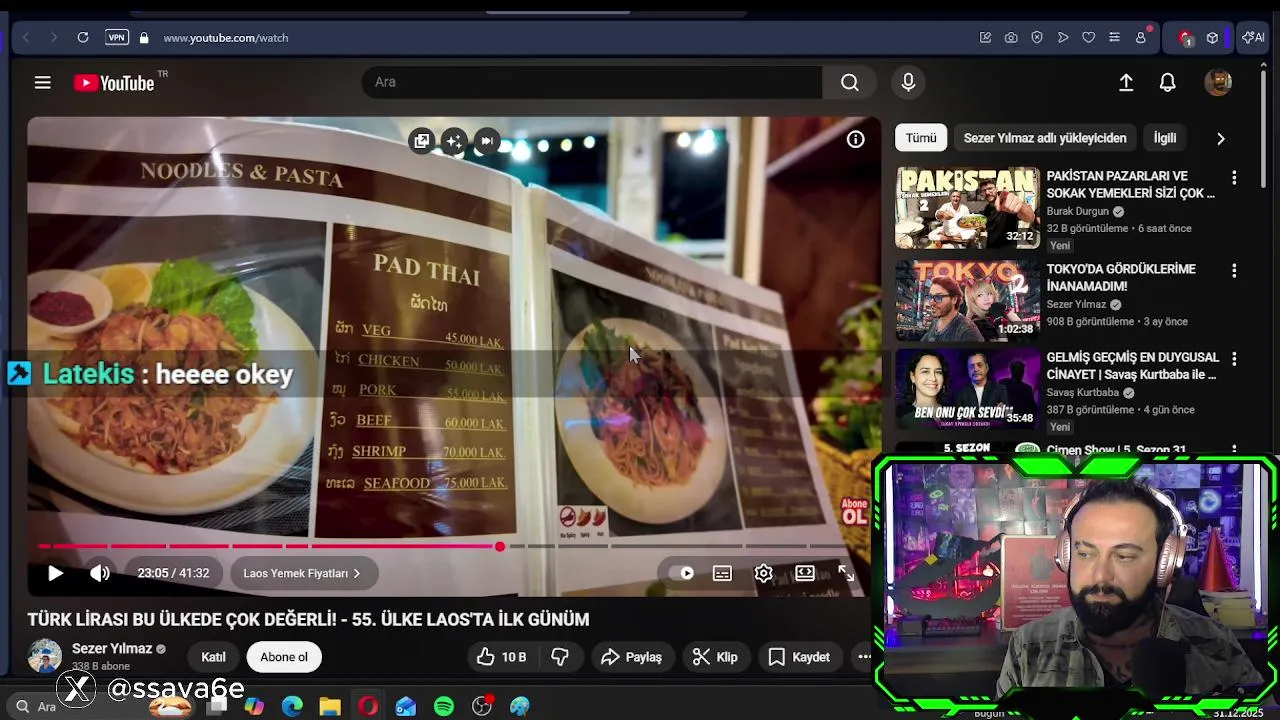This screenshot has height=720, width=1280.
Task: Open options menu for Savaş Kurtbaba video
Action: click(x=1234, y=358)
